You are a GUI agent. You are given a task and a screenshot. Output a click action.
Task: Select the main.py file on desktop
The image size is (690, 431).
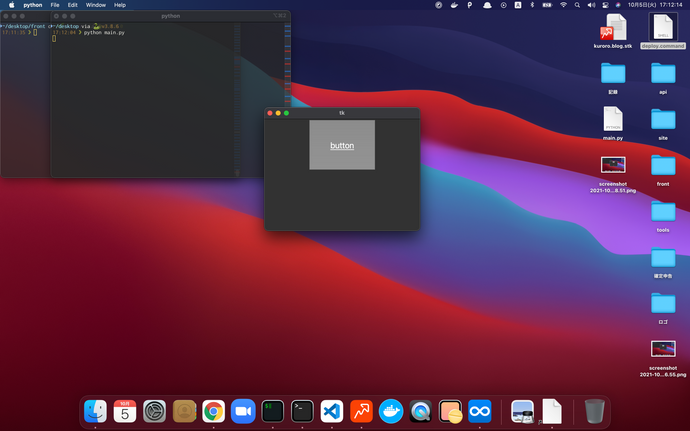pyautogui.click(x=613, y=123)
